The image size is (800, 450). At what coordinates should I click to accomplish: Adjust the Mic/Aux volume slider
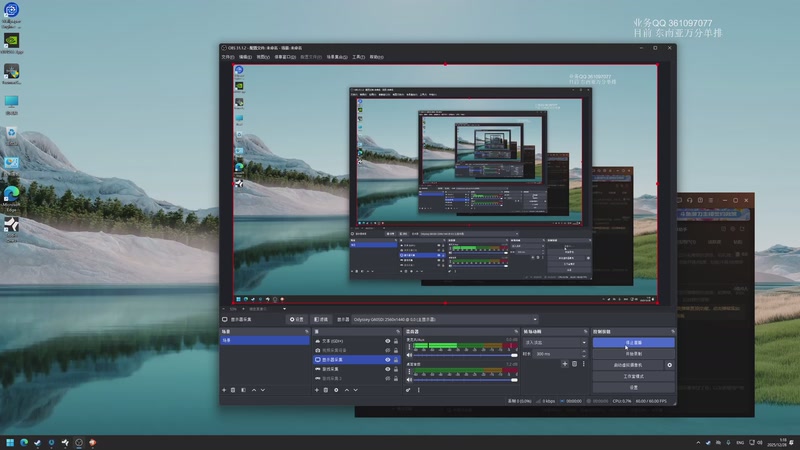click(465, 355)
